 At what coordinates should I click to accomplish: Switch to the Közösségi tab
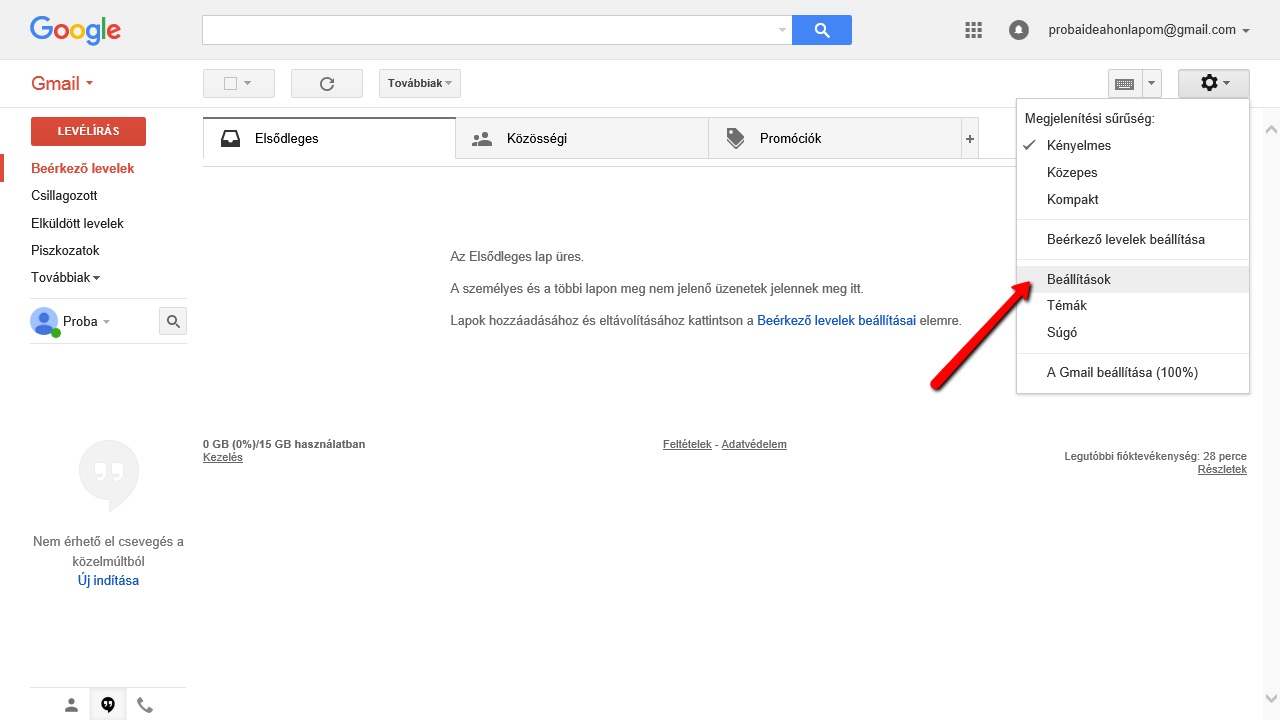[582, 139]
